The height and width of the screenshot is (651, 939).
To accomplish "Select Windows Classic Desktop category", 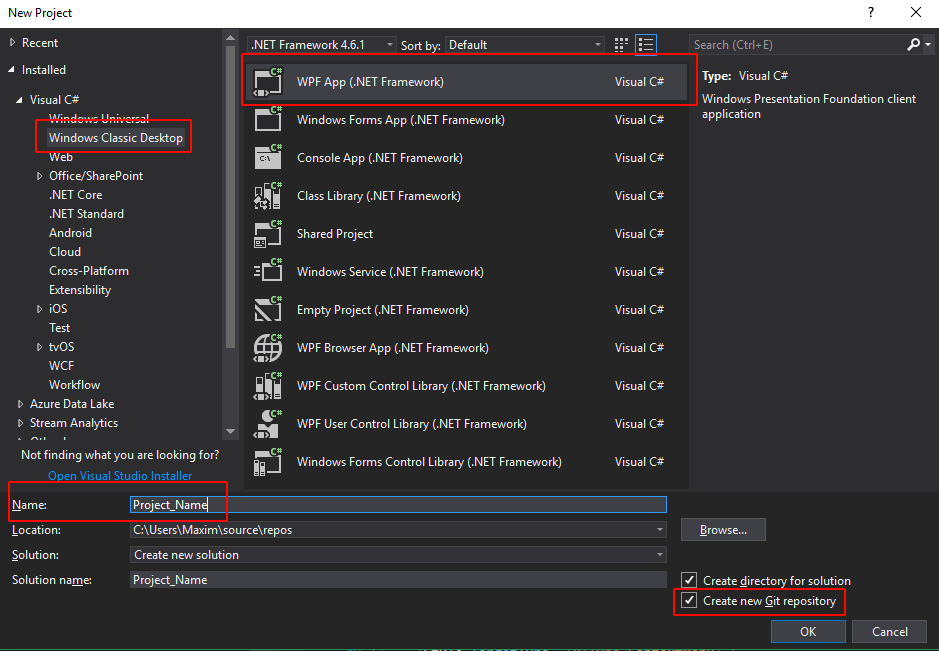I will click(116, 138).
